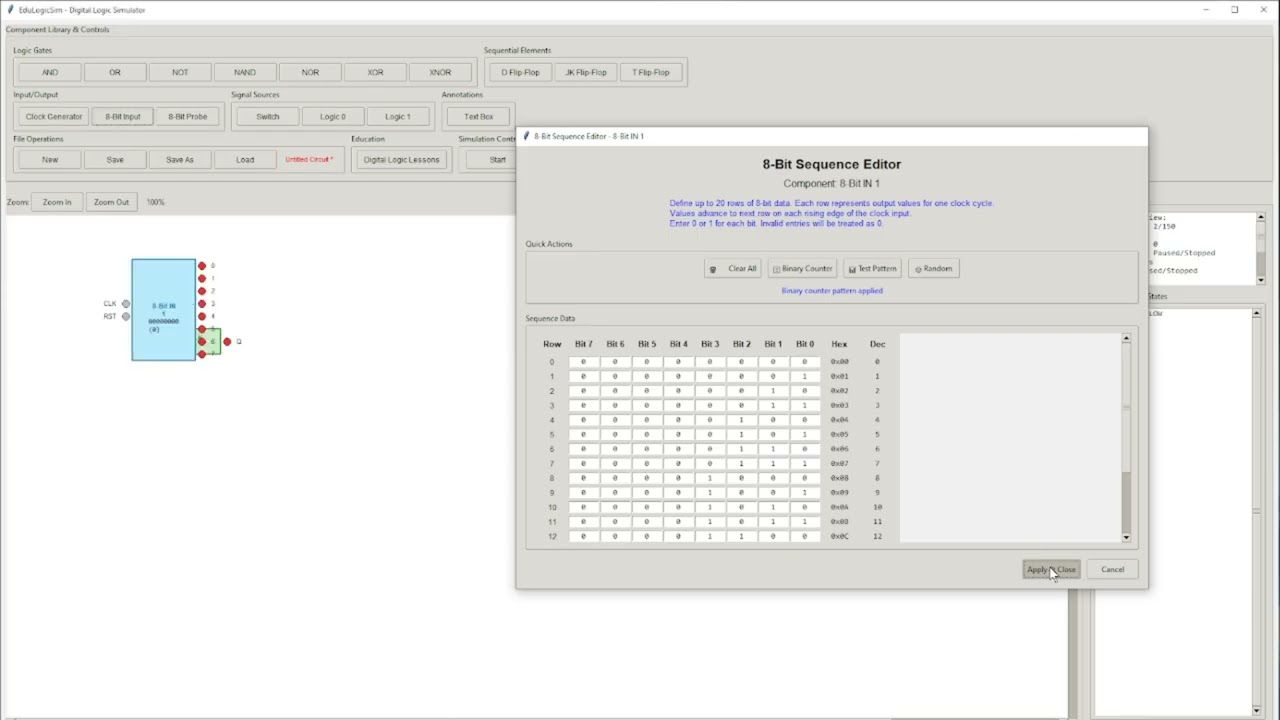Click output pin 0 of the 8-Bit IN block
This screenshot has width=1280, height=720.
coord(202,266)
